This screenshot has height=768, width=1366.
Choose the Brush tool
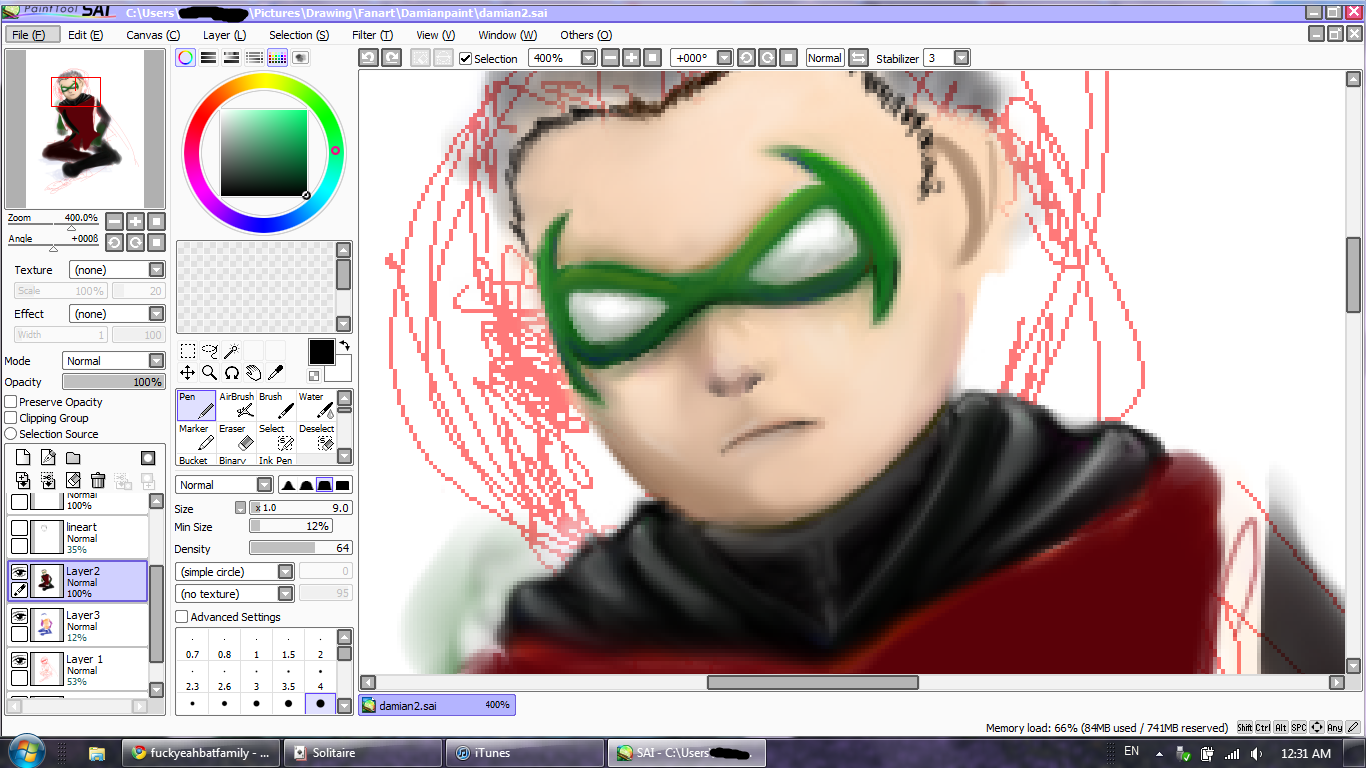(x=276, y=405)
